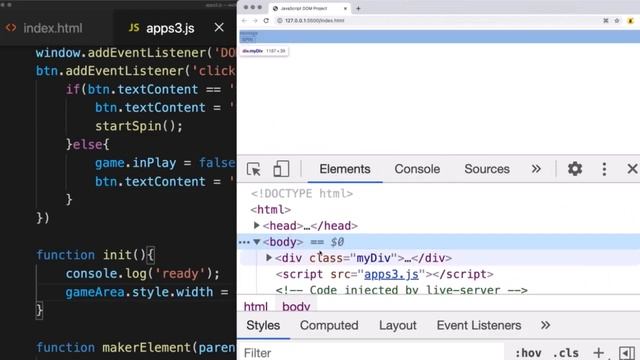Open the Layout pane tab
The height and width of the screenshot is (360, 640).
pos(398,325)
